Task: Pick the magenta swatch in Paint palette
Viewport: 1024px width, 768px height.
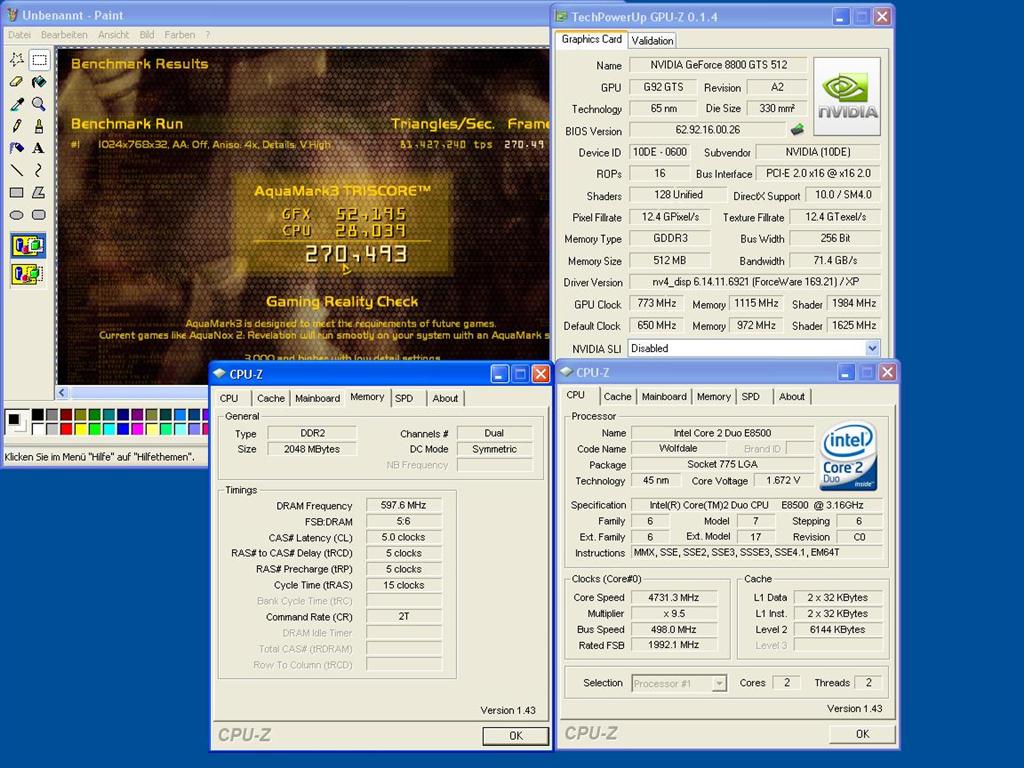Action: point(137,428)
